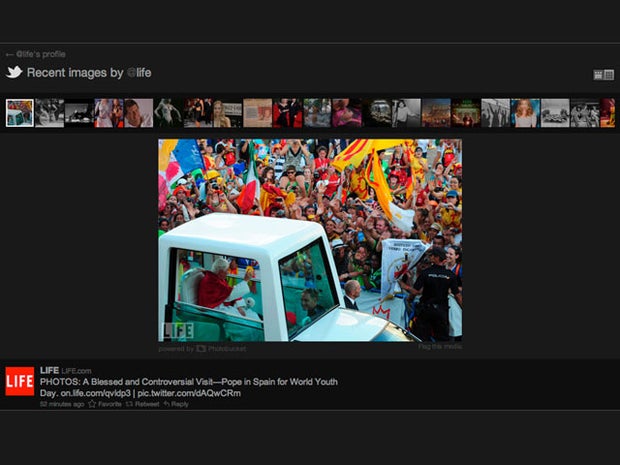
Task: Open the close-up man's face thumbnail
Action: (x=139, y=113)
